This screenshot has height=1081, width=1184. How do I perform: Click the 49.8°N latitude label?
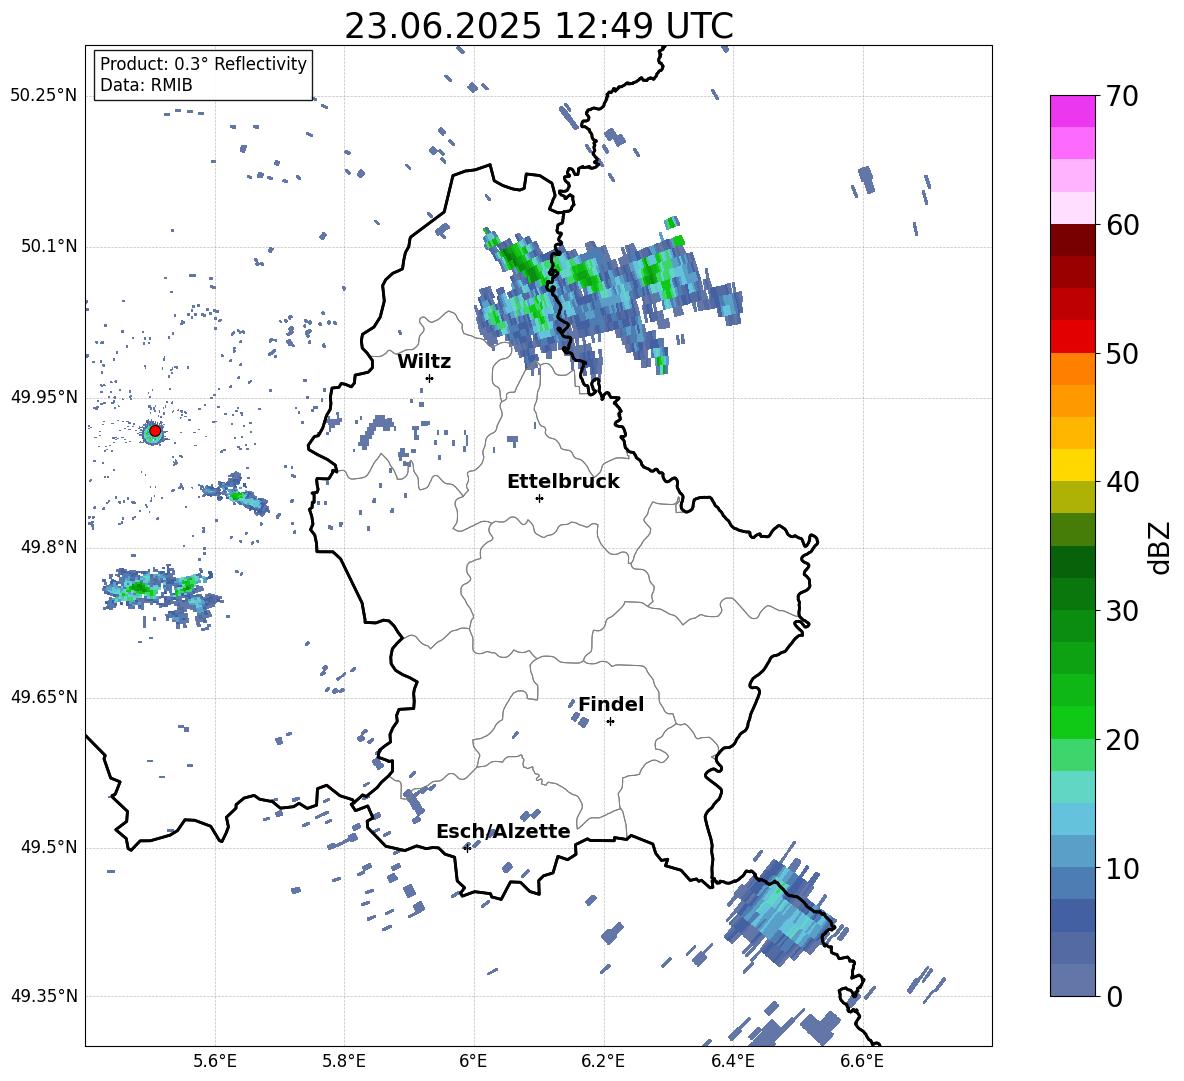[x=49, y=547]
